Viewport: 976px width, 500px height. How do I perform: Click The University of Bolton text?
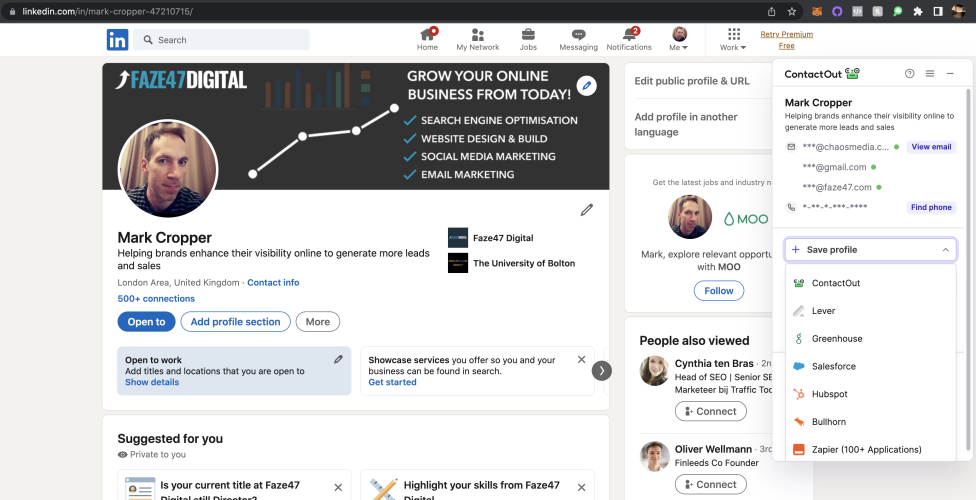click(524, 263)
